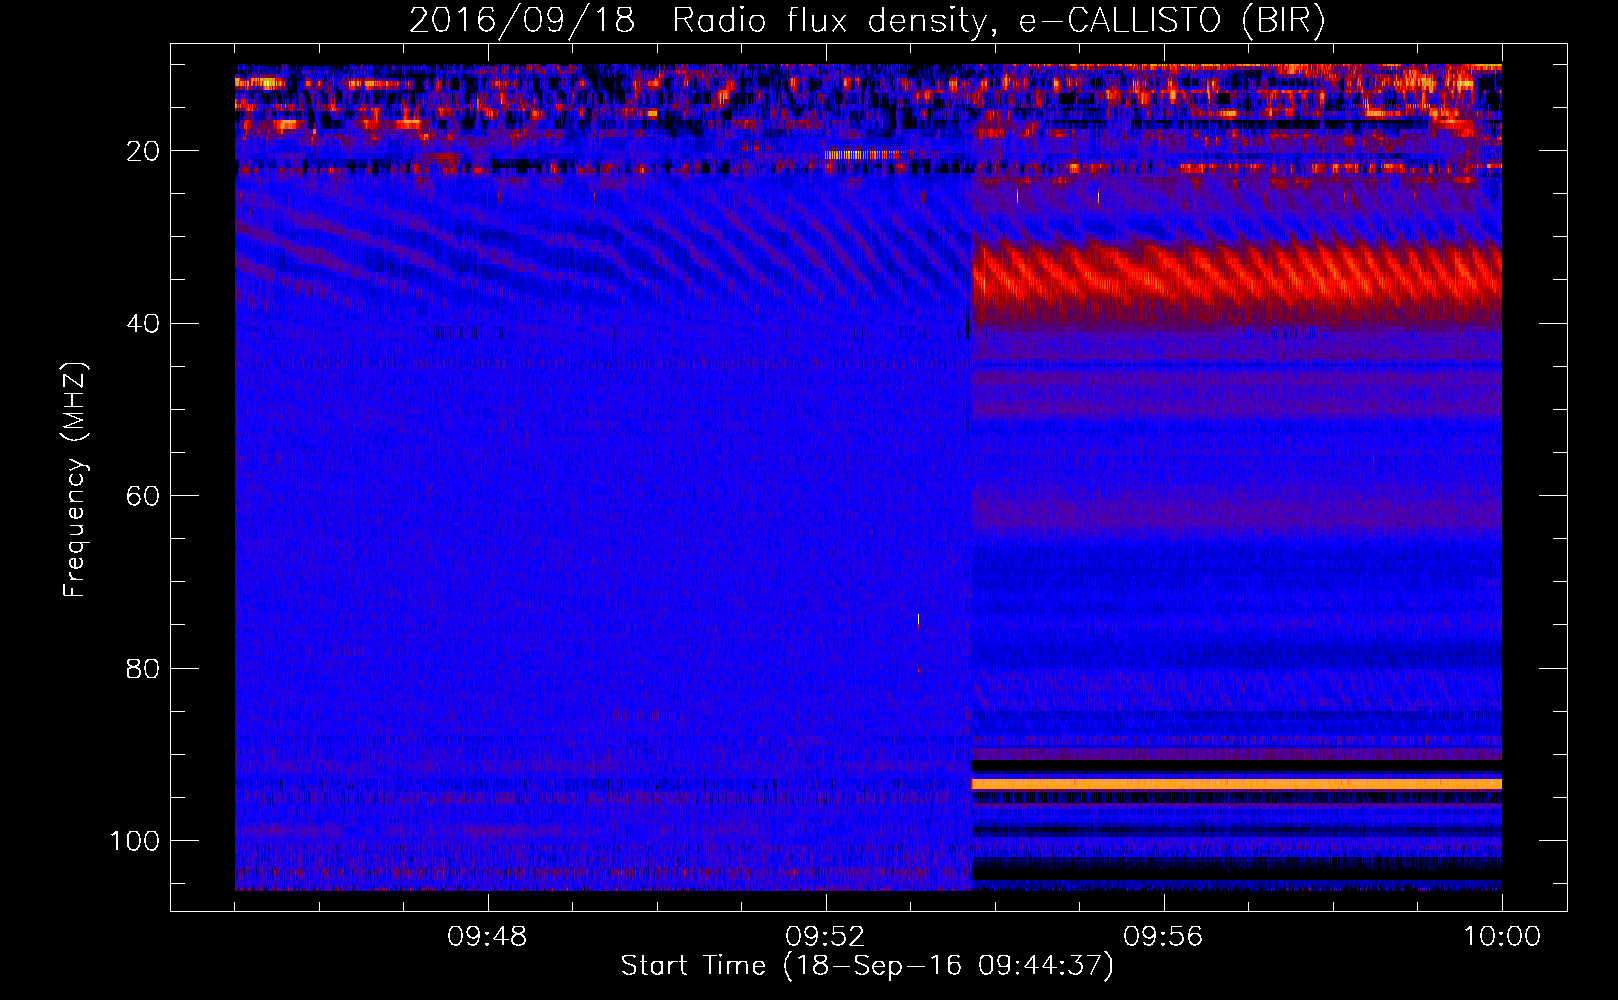The image size is (1618, 1000).
Task: Click the 09:56 time tick label
Action: point(1163,937)
